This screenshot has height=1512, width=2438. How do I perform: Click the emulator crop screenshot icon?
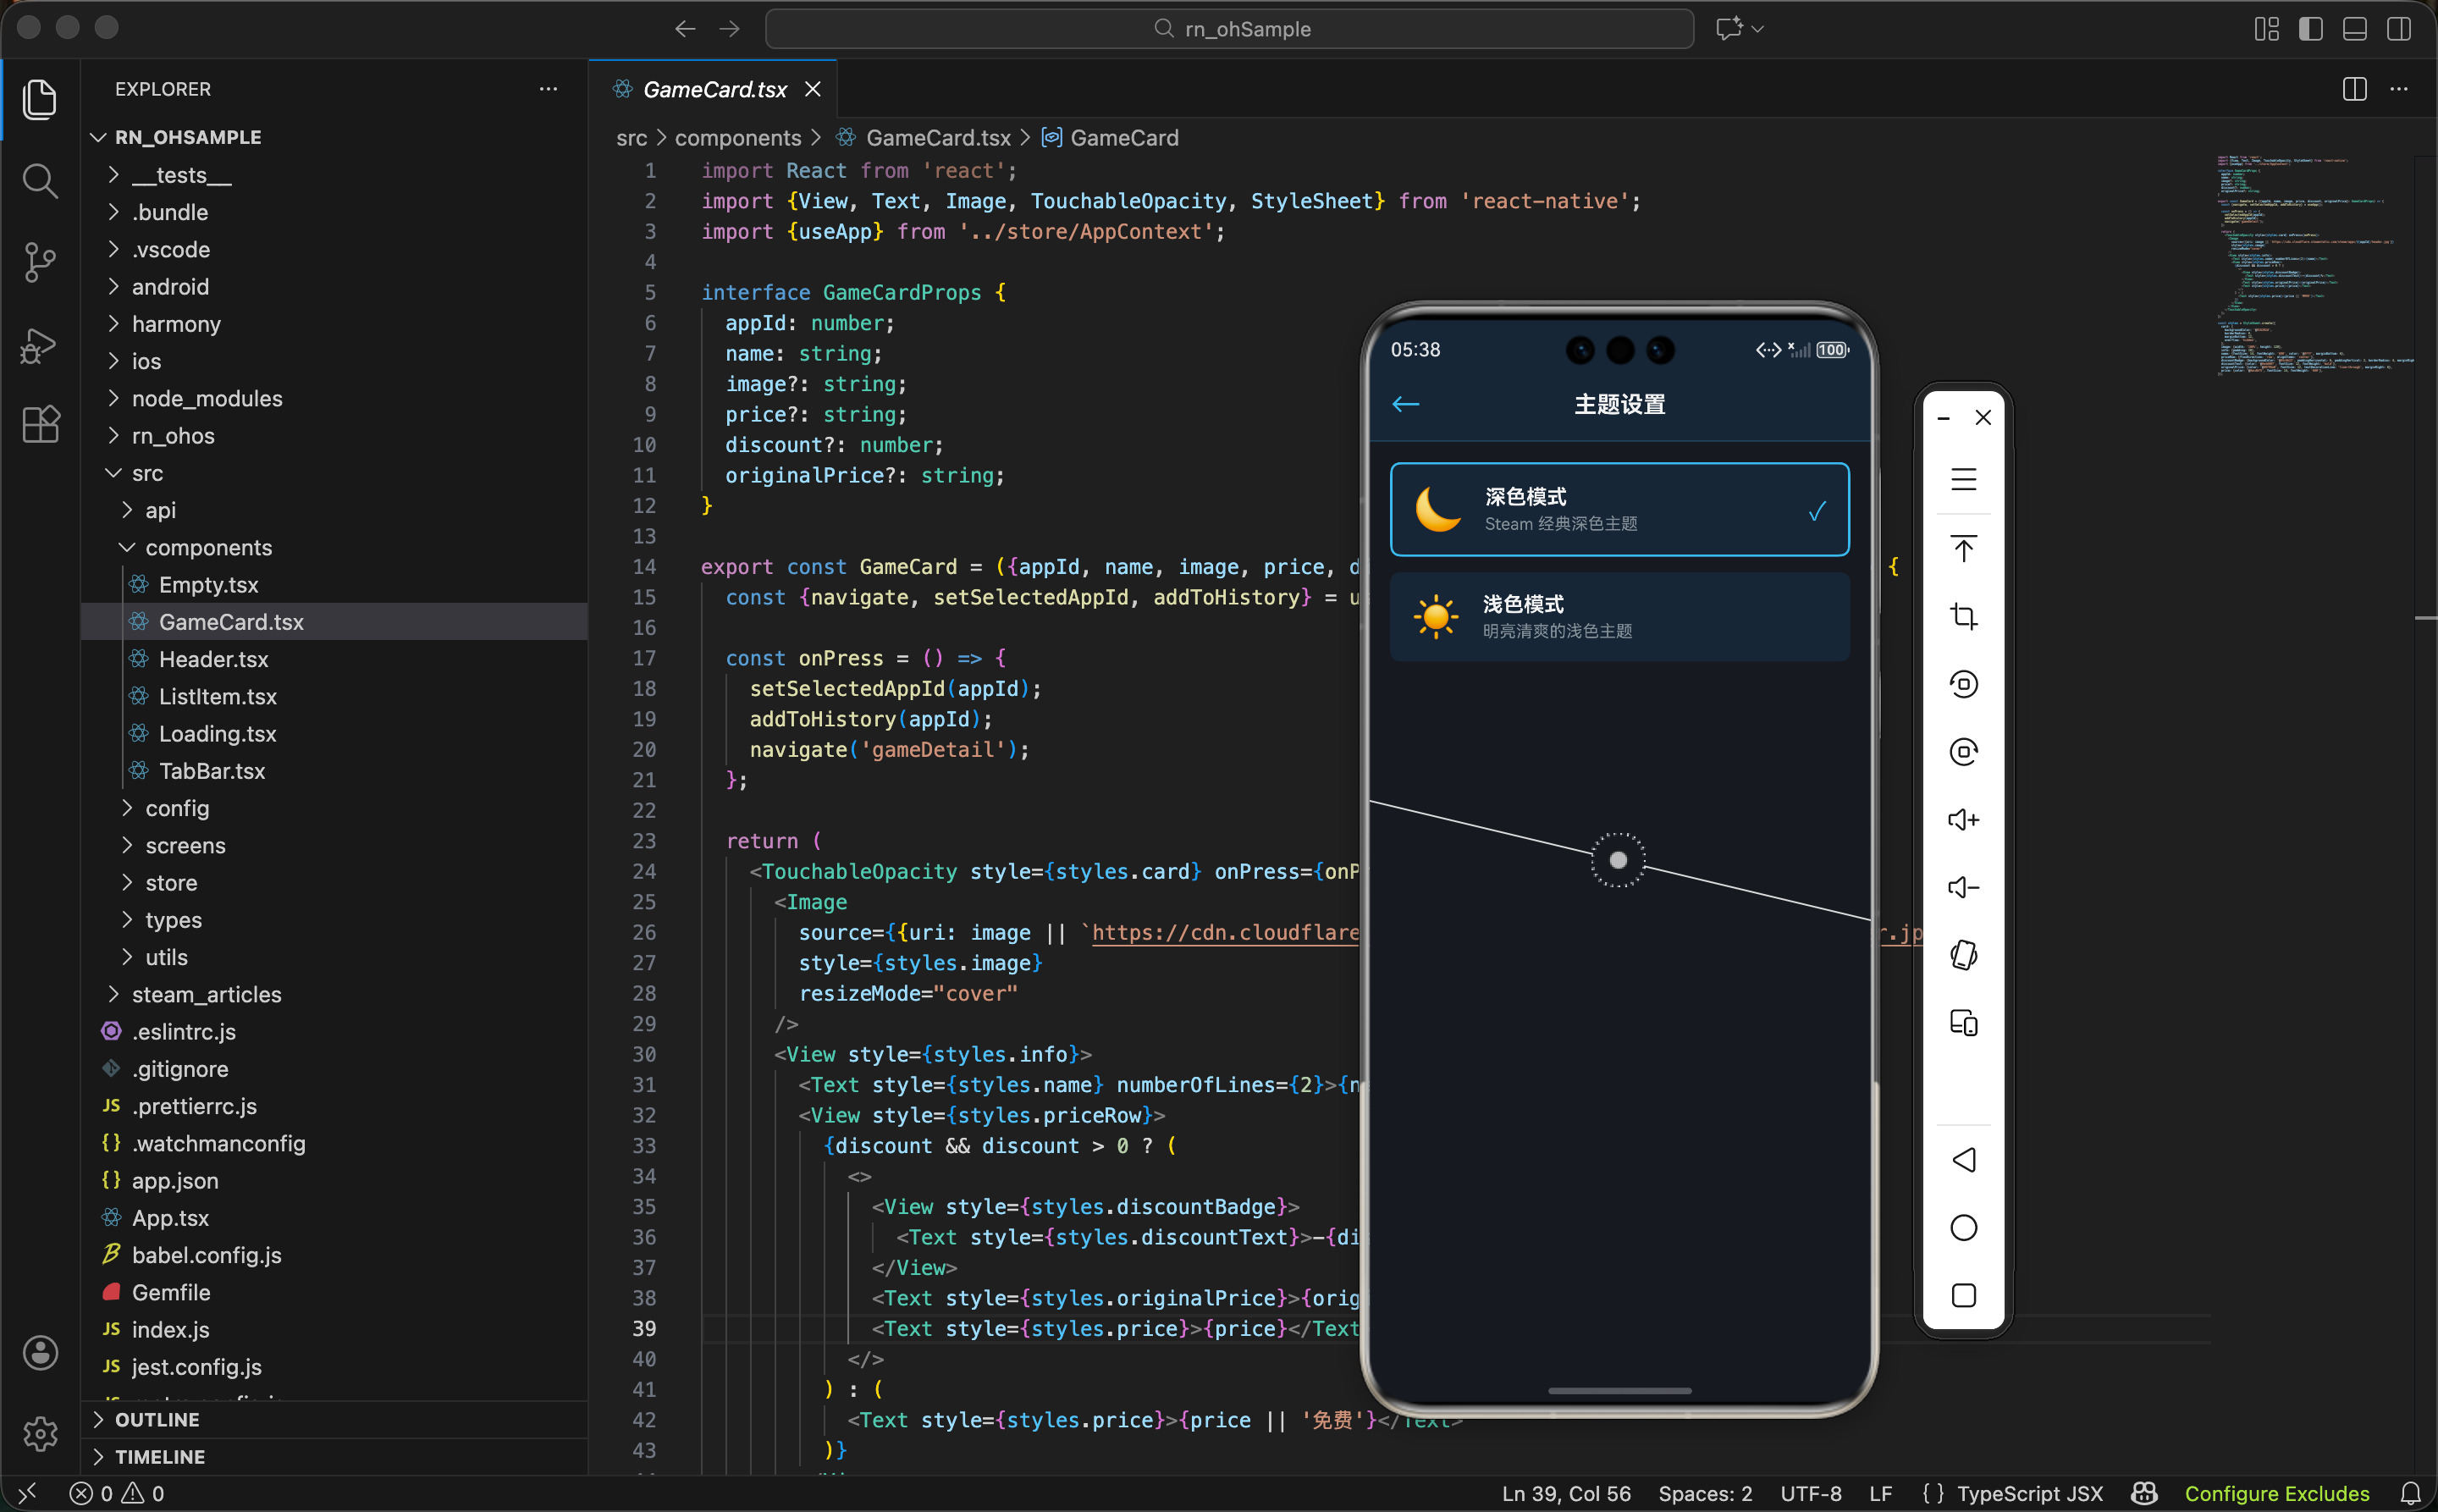1963,616
